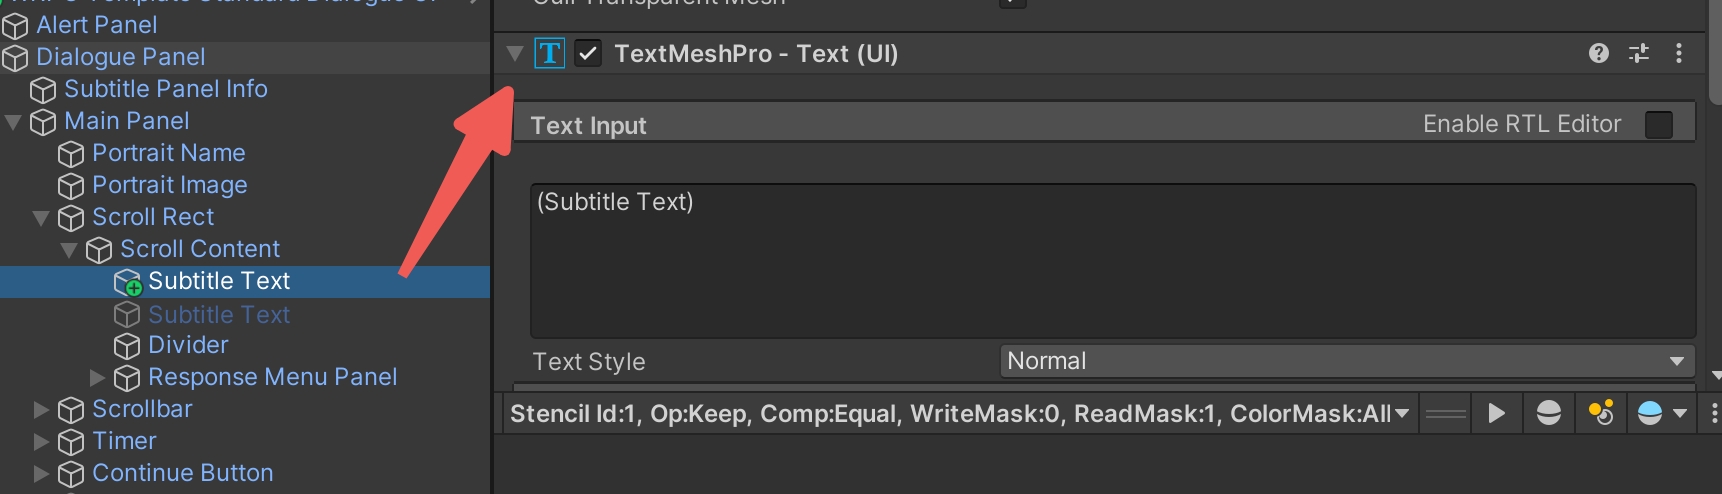Click the sphere preview shape icon
The width and height of the screenshot is (1722, 494).
[x=1548, y=413]
